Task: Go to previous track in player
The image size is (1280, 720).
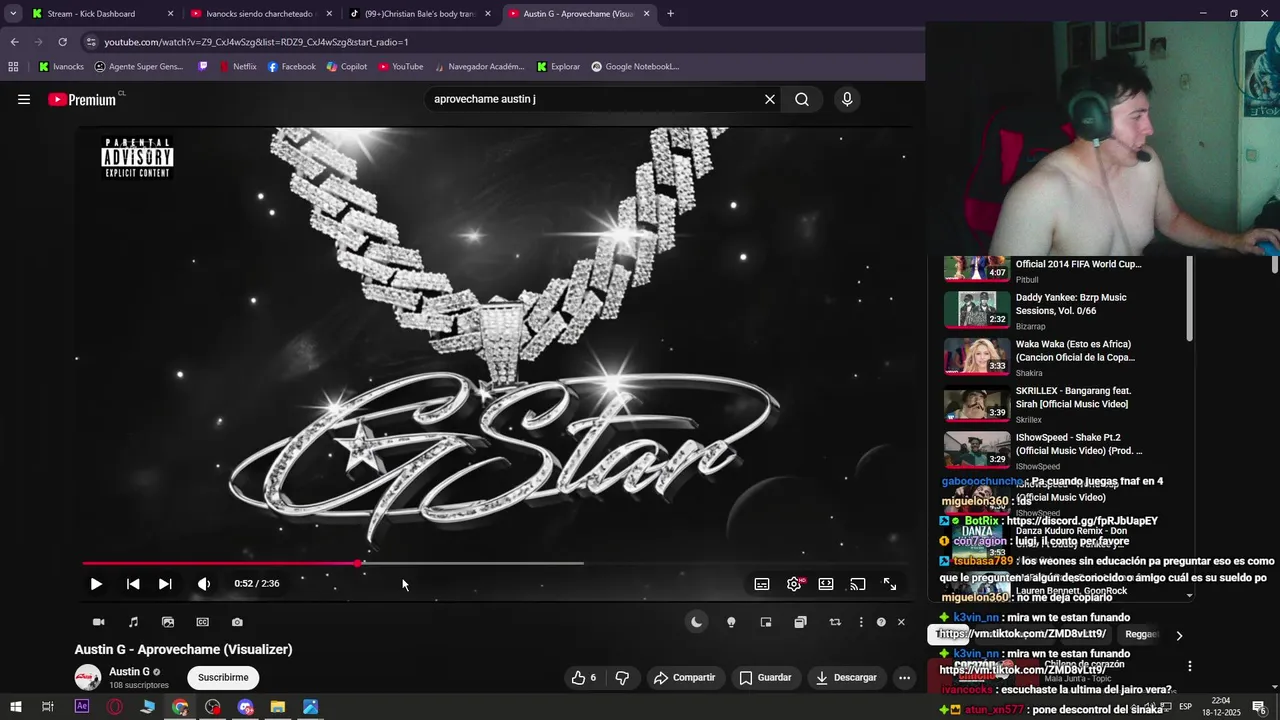Action: [x=133, y=584]
